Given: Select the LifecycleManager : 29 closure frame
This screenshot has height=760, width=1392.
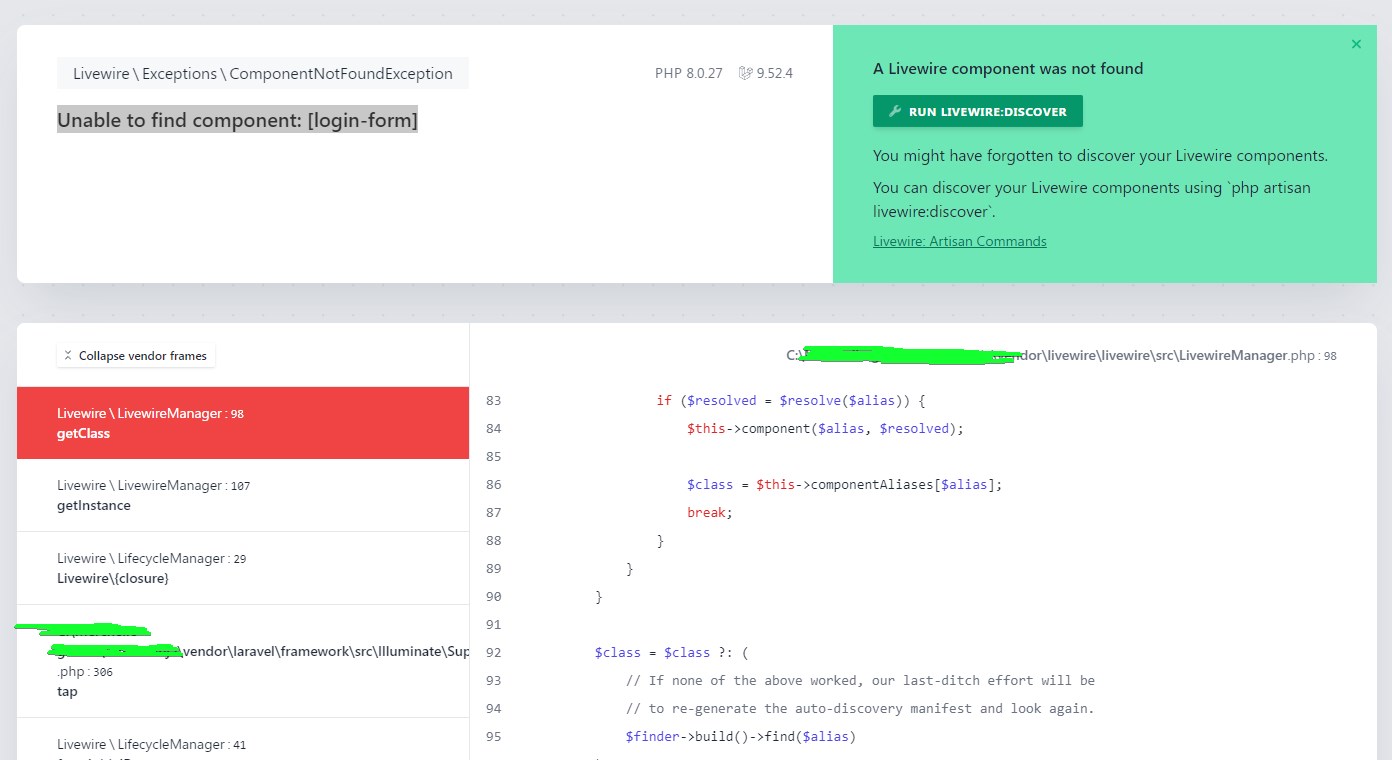Looking at the screenshot, I should point(243,568).
